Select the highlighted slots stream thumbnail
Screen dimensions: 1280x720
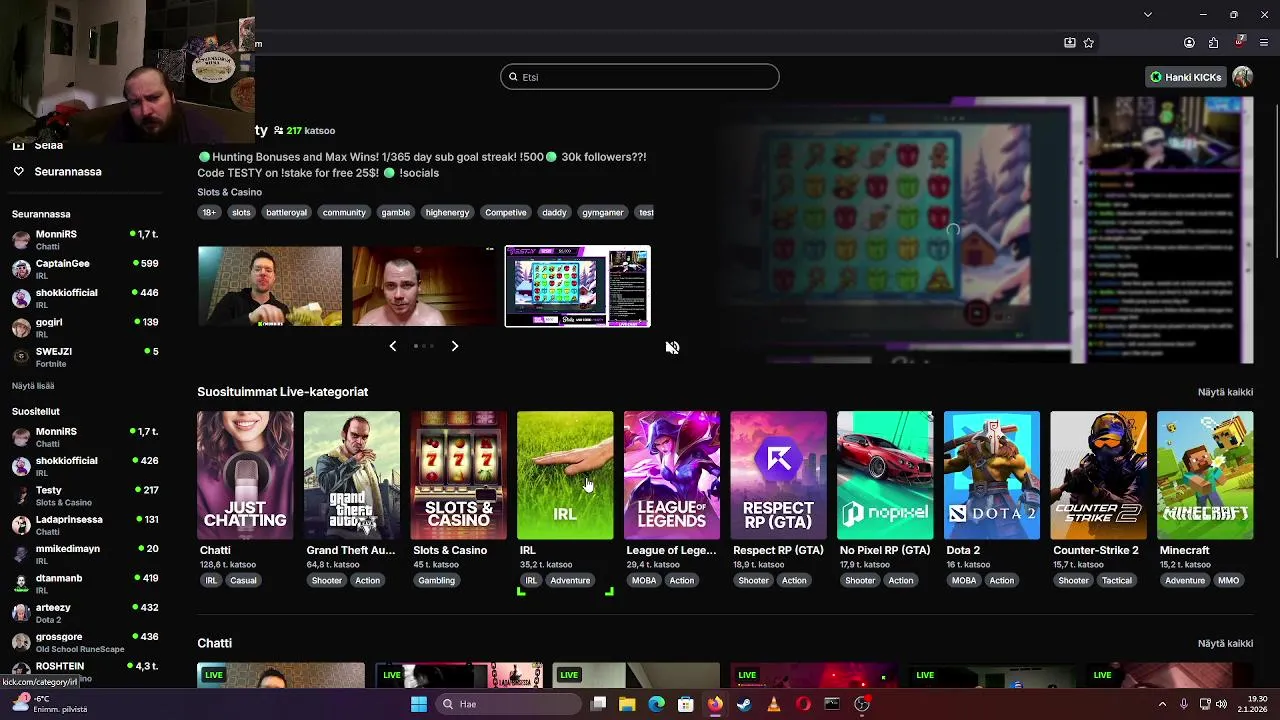click(578, 286)
